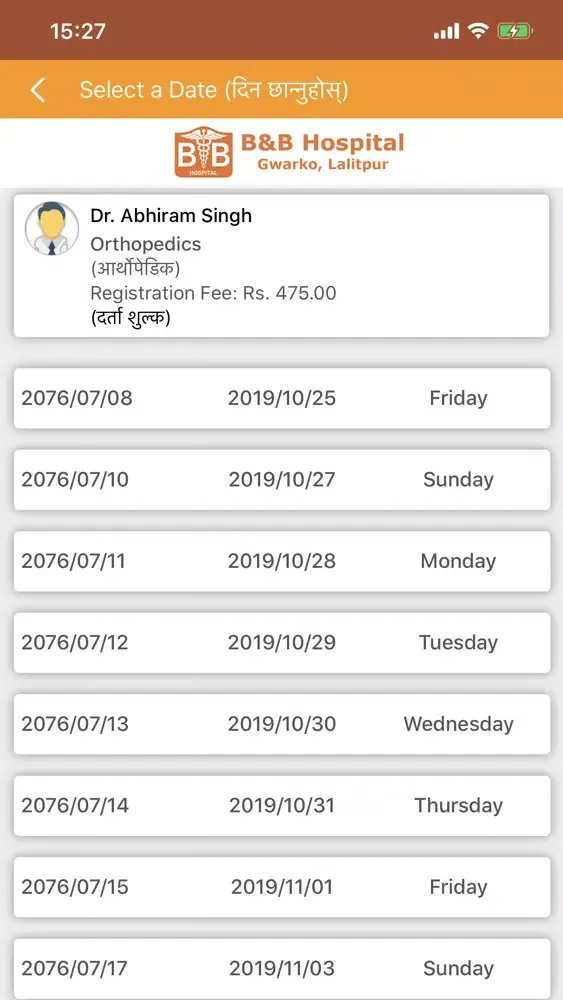Image resolution: width=563 pixels, height=1000 pixels.
Task: Select the 2019/10/31 Thursday date
Action: [x=282, y=805]
